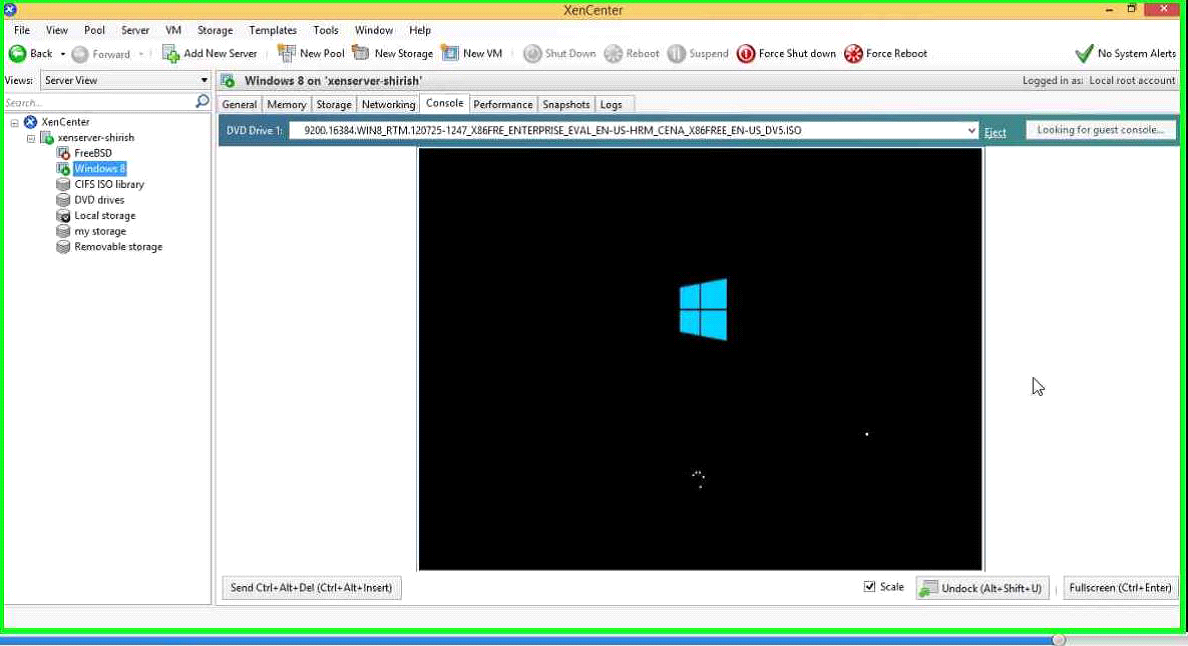Click the CIFS ISO library storage icon
The width and height of the screenshot is (1188, 646).
[64, 185]
